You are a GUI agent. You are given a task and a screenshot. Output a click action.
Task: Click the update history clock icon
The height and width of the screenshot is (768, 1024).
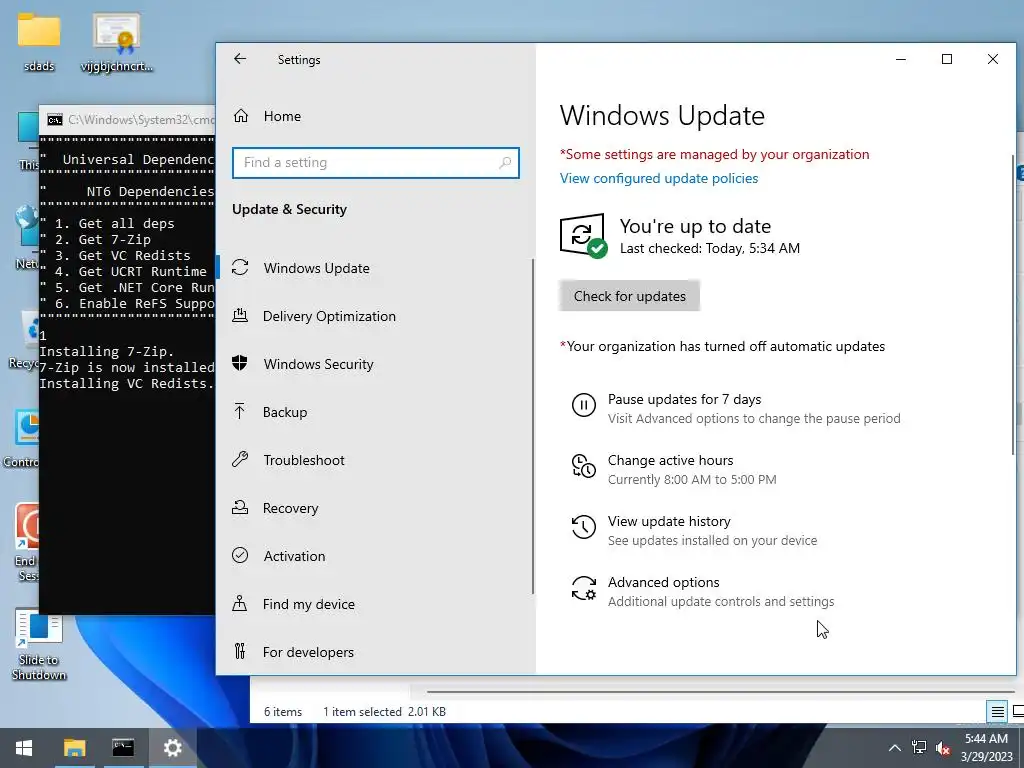(584, 527)
